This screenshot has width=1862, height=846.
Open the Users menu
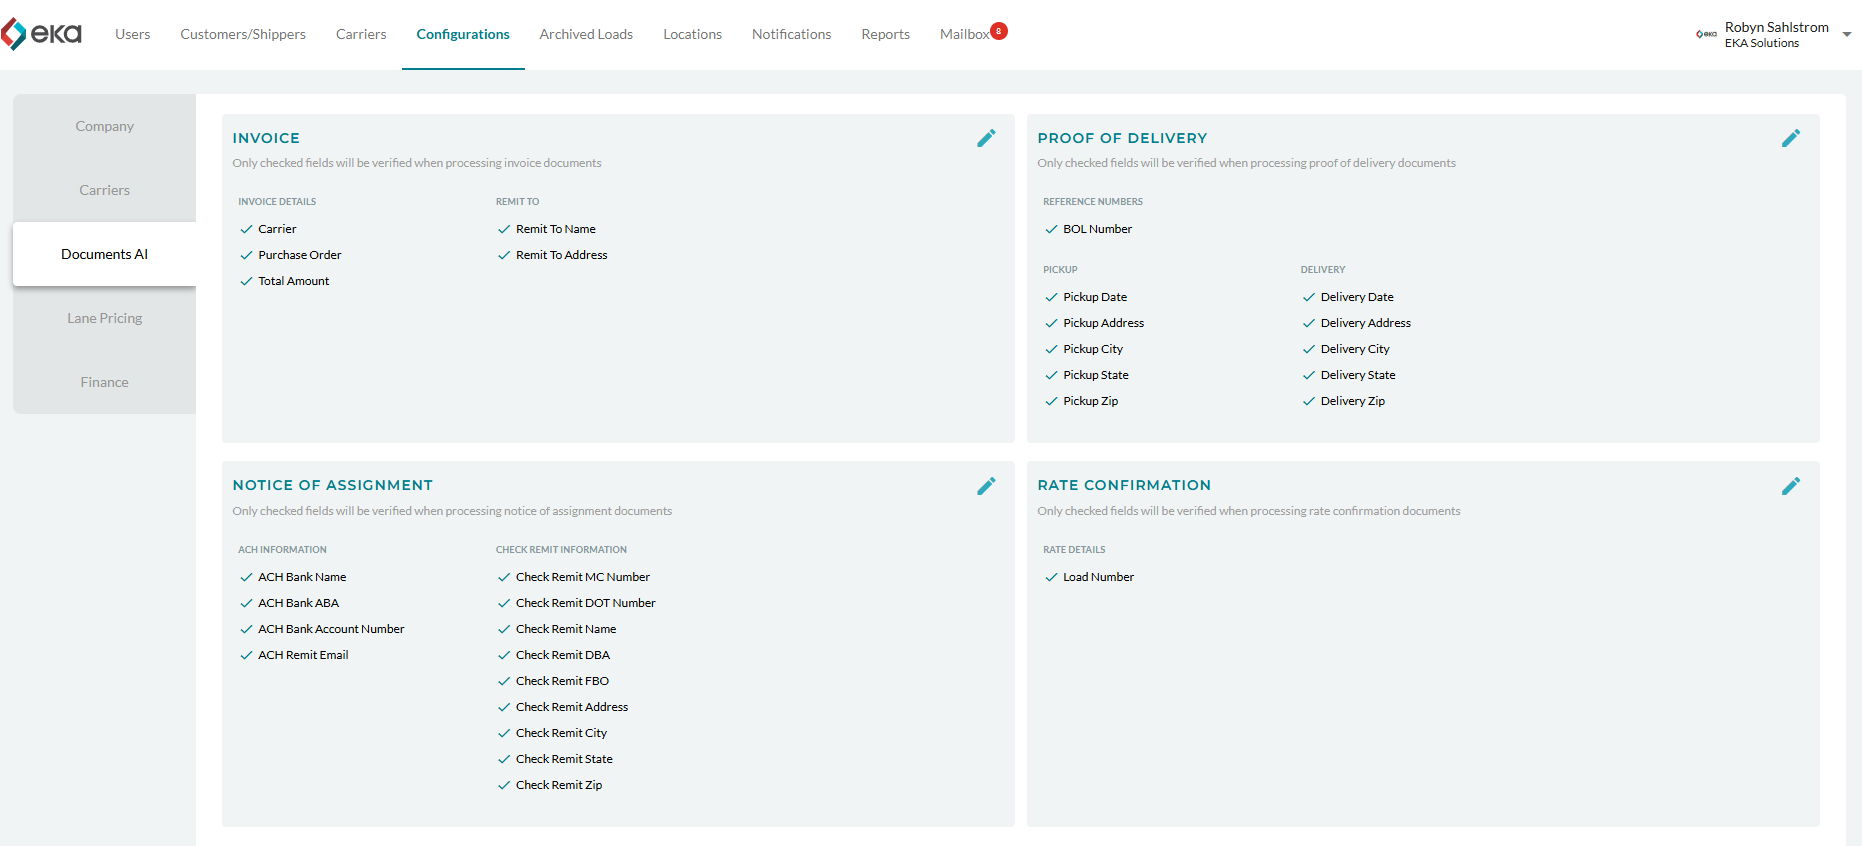coord(133,34)
